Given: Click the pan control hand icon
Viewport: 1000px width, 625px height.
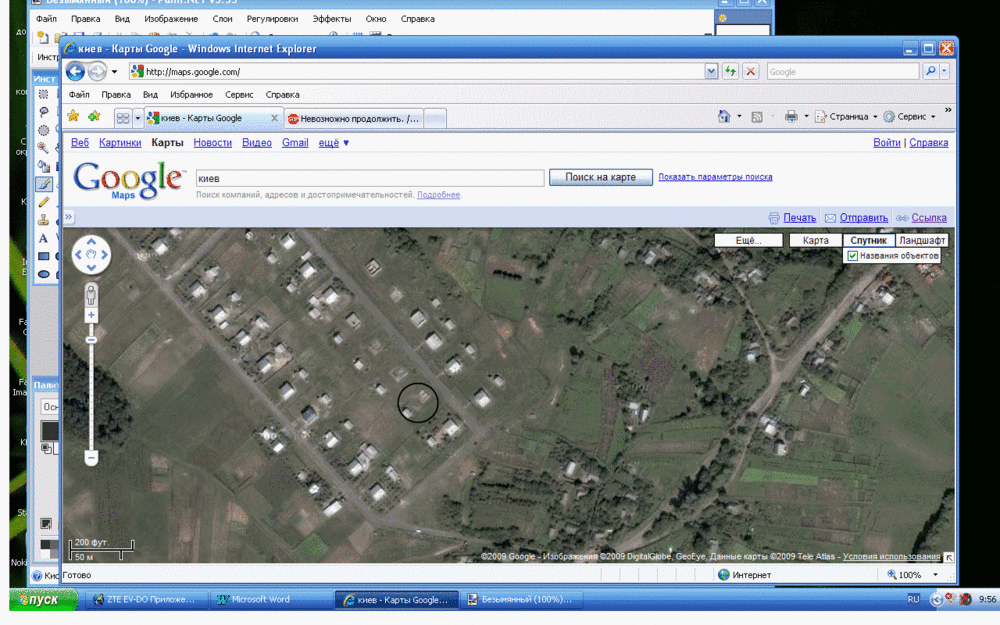Looking at the screenshot, I should coord(91,255).
